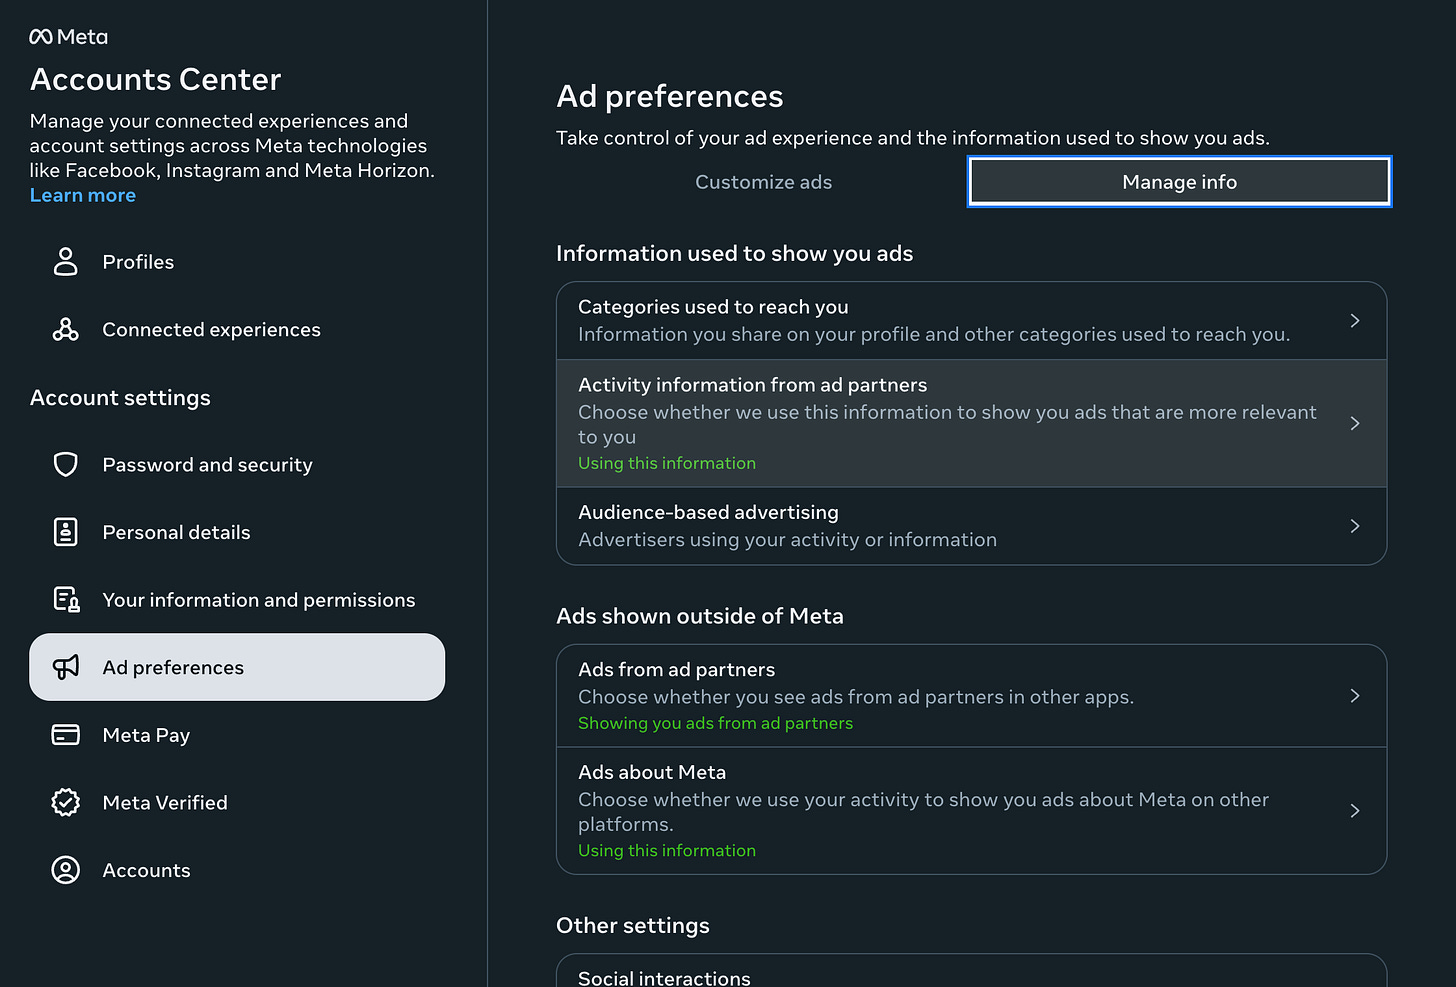Expand Ads from ad partners chevron
This screenshot has width=1456, height=987.
[x=1355, y=696]
